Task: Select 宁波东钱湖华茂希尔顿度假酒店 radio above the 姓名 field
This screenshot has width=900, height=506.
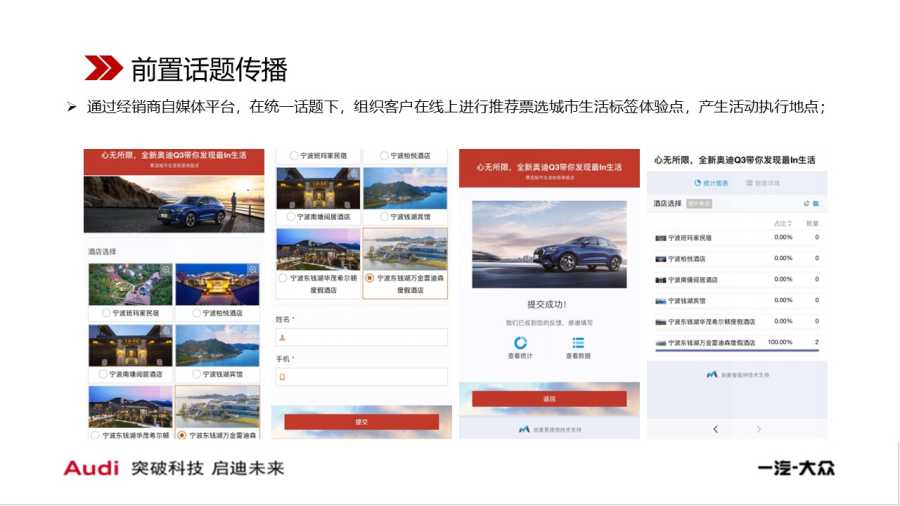Action: point(282,278)
